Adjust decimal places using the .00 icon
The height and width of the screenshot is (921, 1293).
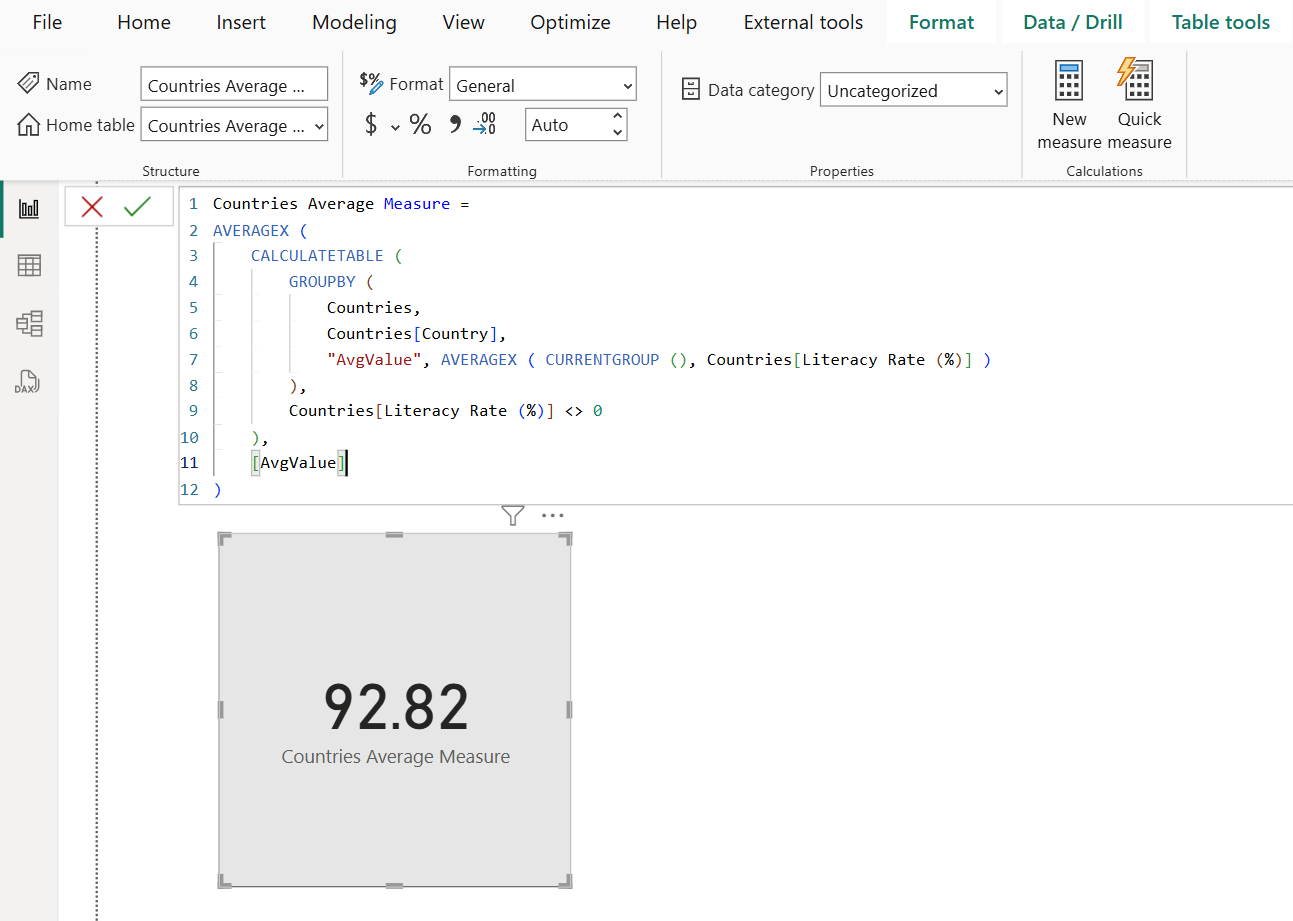484,124
